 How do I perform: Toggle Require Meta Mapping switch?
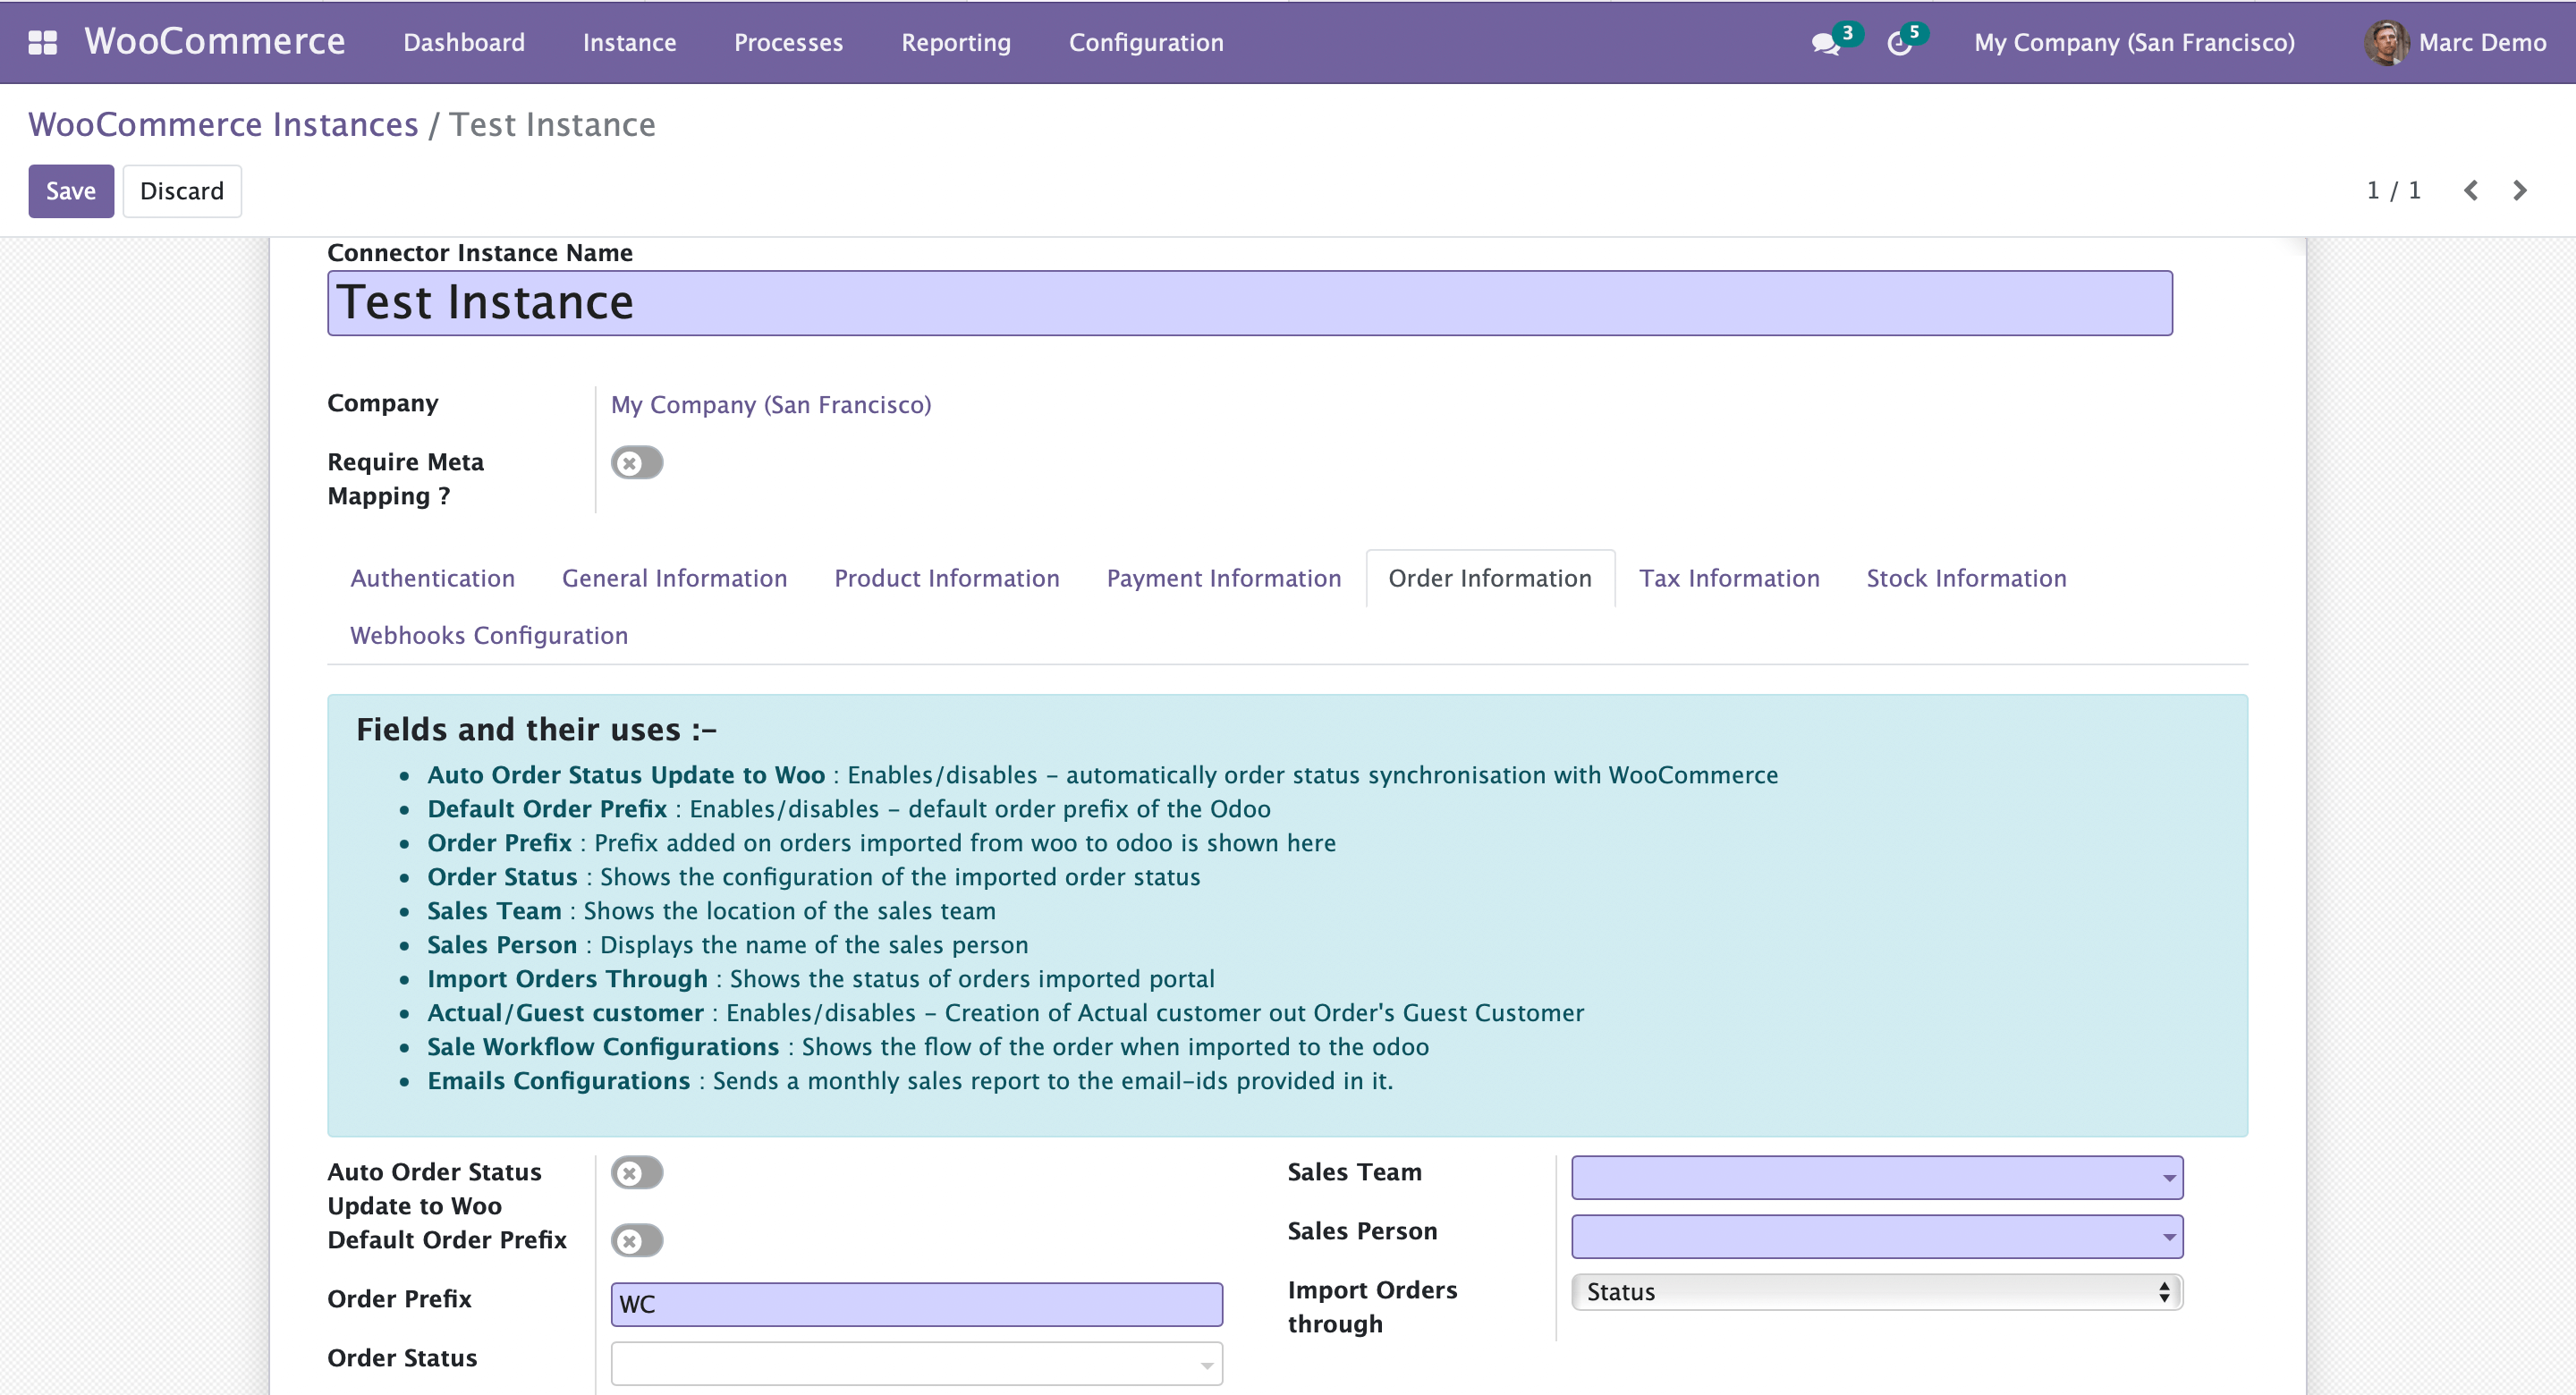(637, 463)
